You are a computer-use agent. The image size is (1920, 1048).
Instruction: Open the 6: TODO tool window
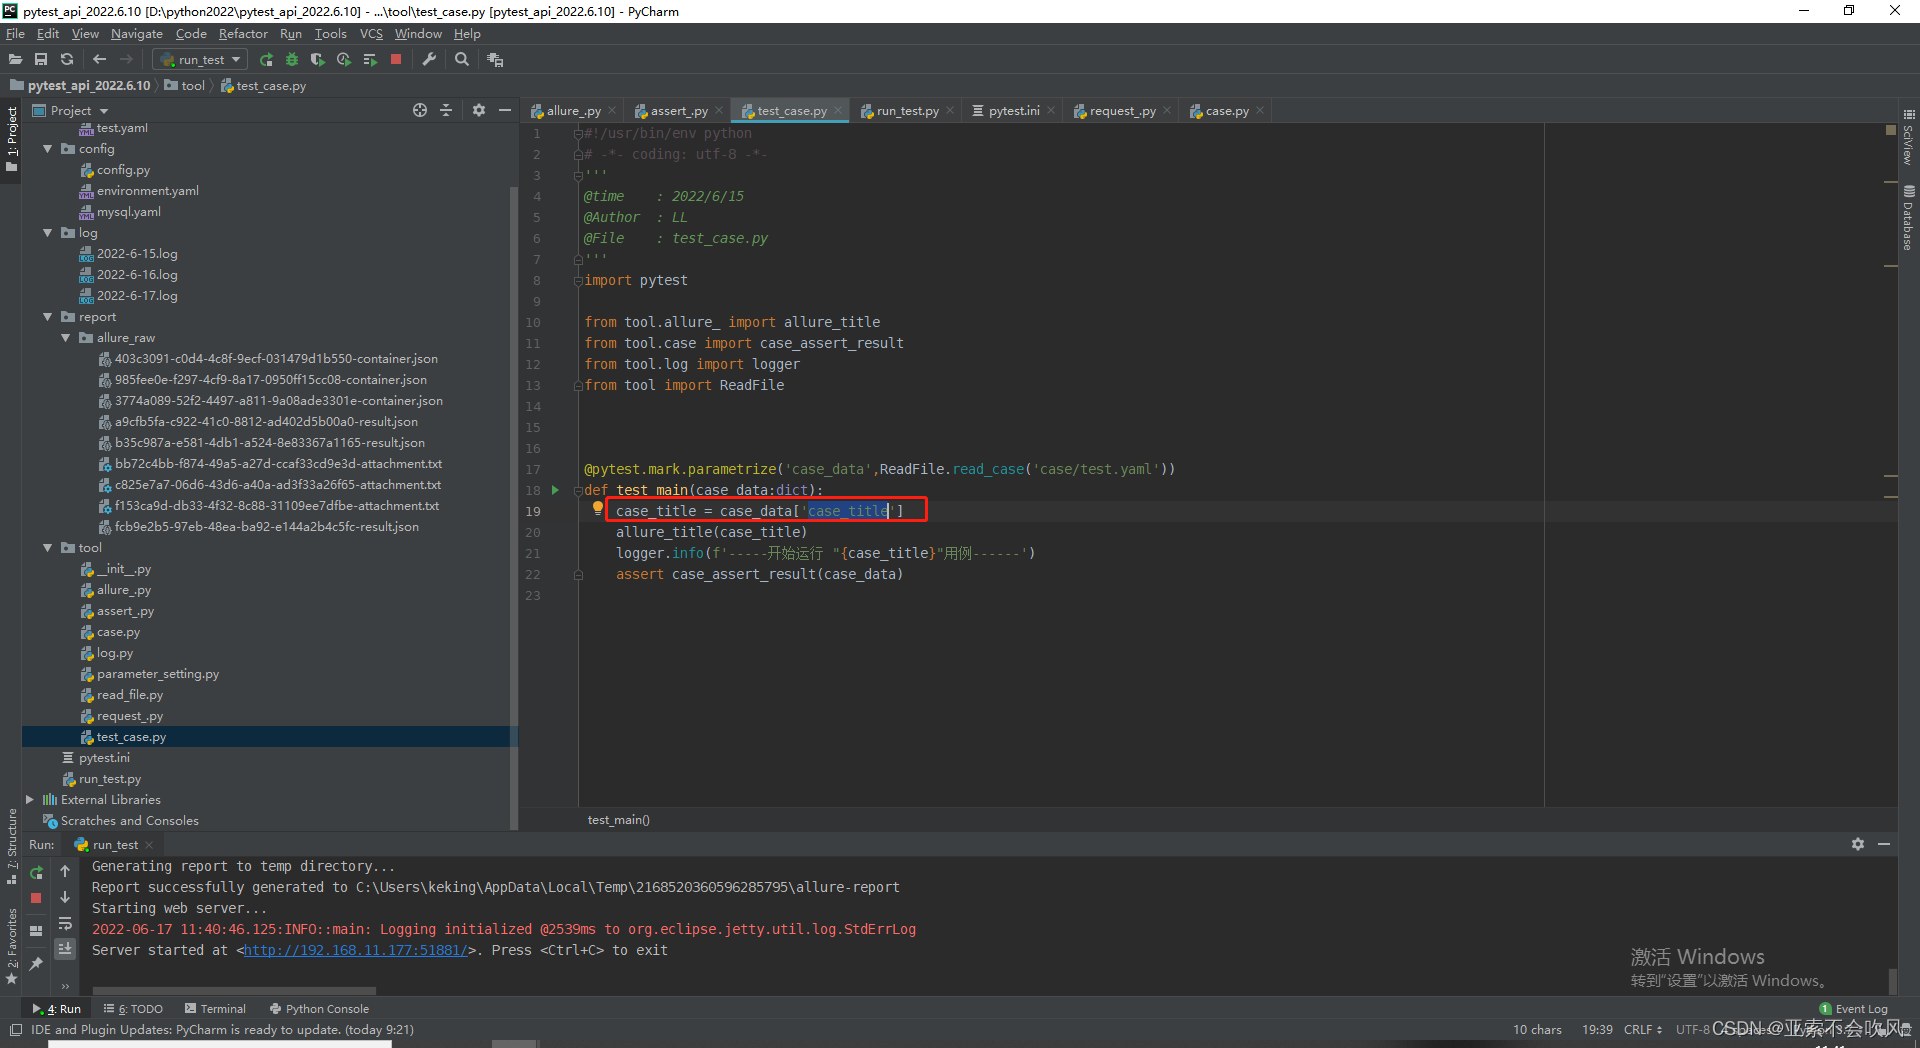tap(133, 1009)
